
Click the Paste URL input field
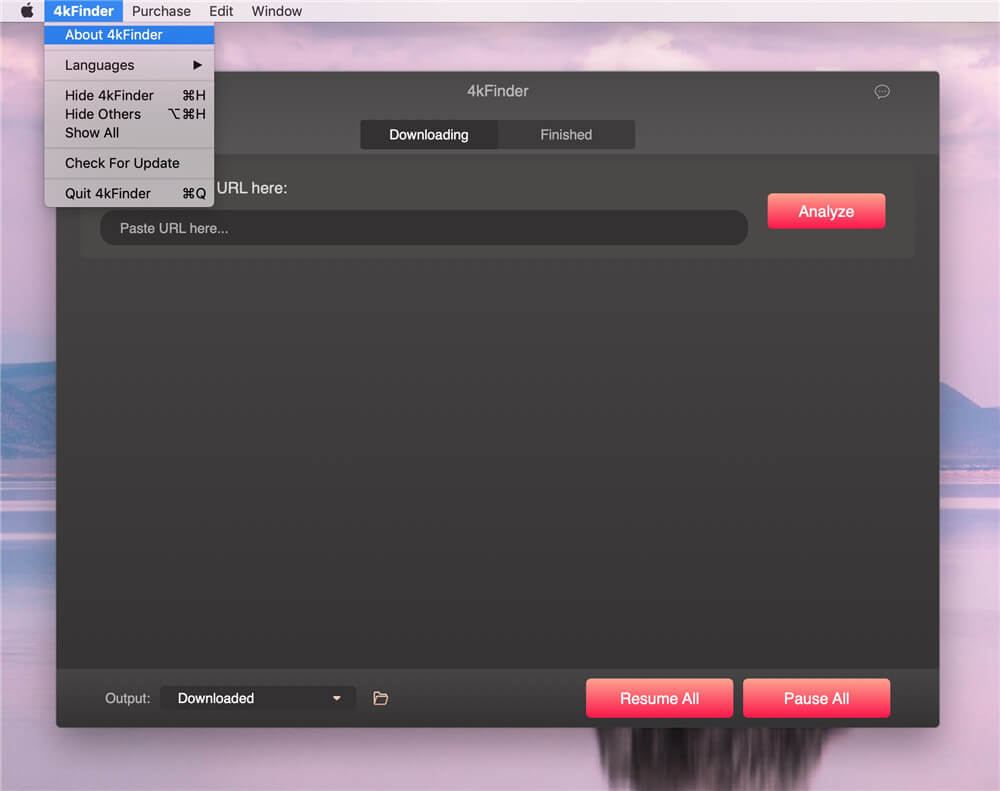tap(423, 228)
